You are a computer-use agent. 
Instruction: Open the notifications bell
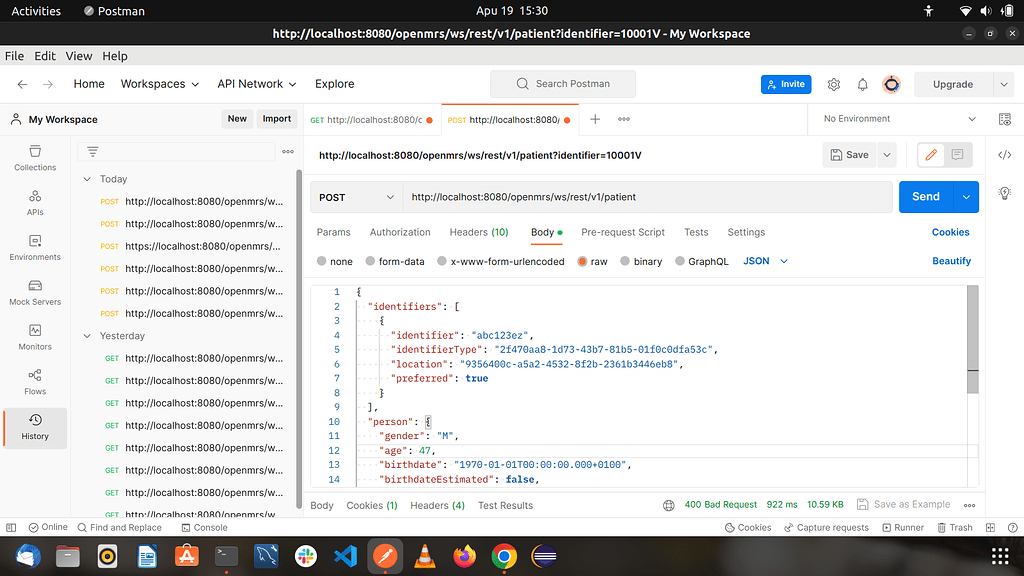[x=862, y=84]
